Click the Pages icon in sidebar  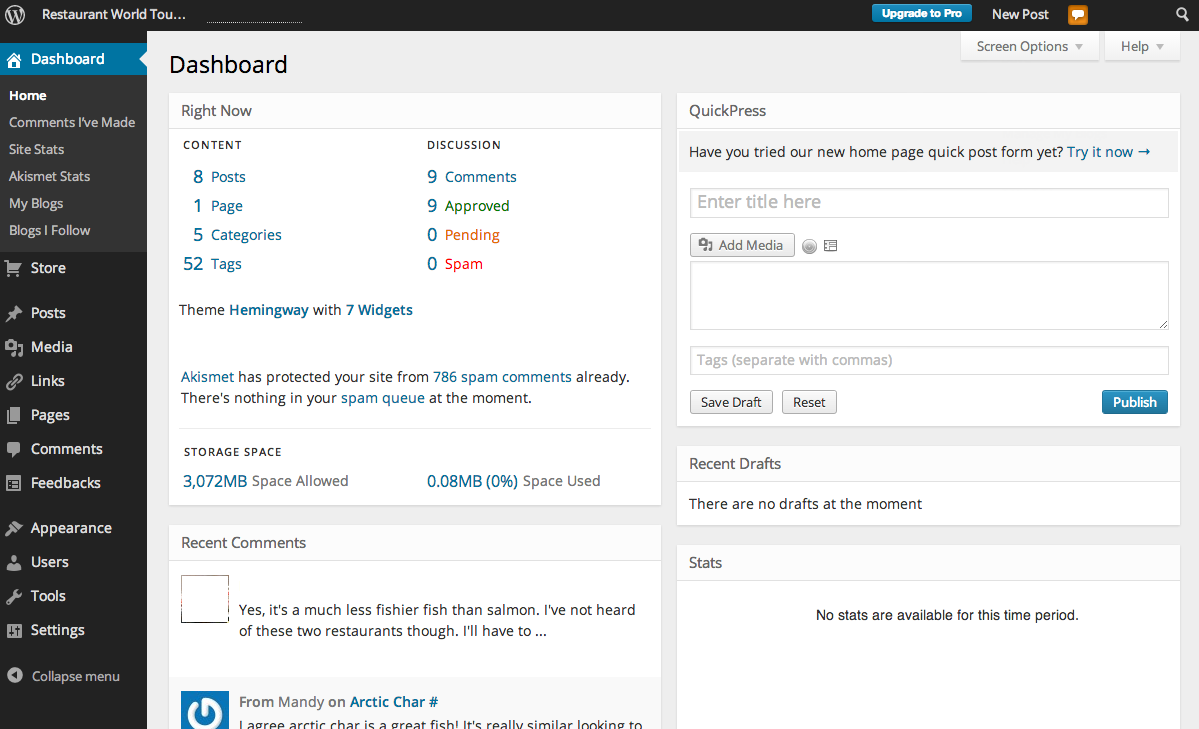(x=14, y=415)
